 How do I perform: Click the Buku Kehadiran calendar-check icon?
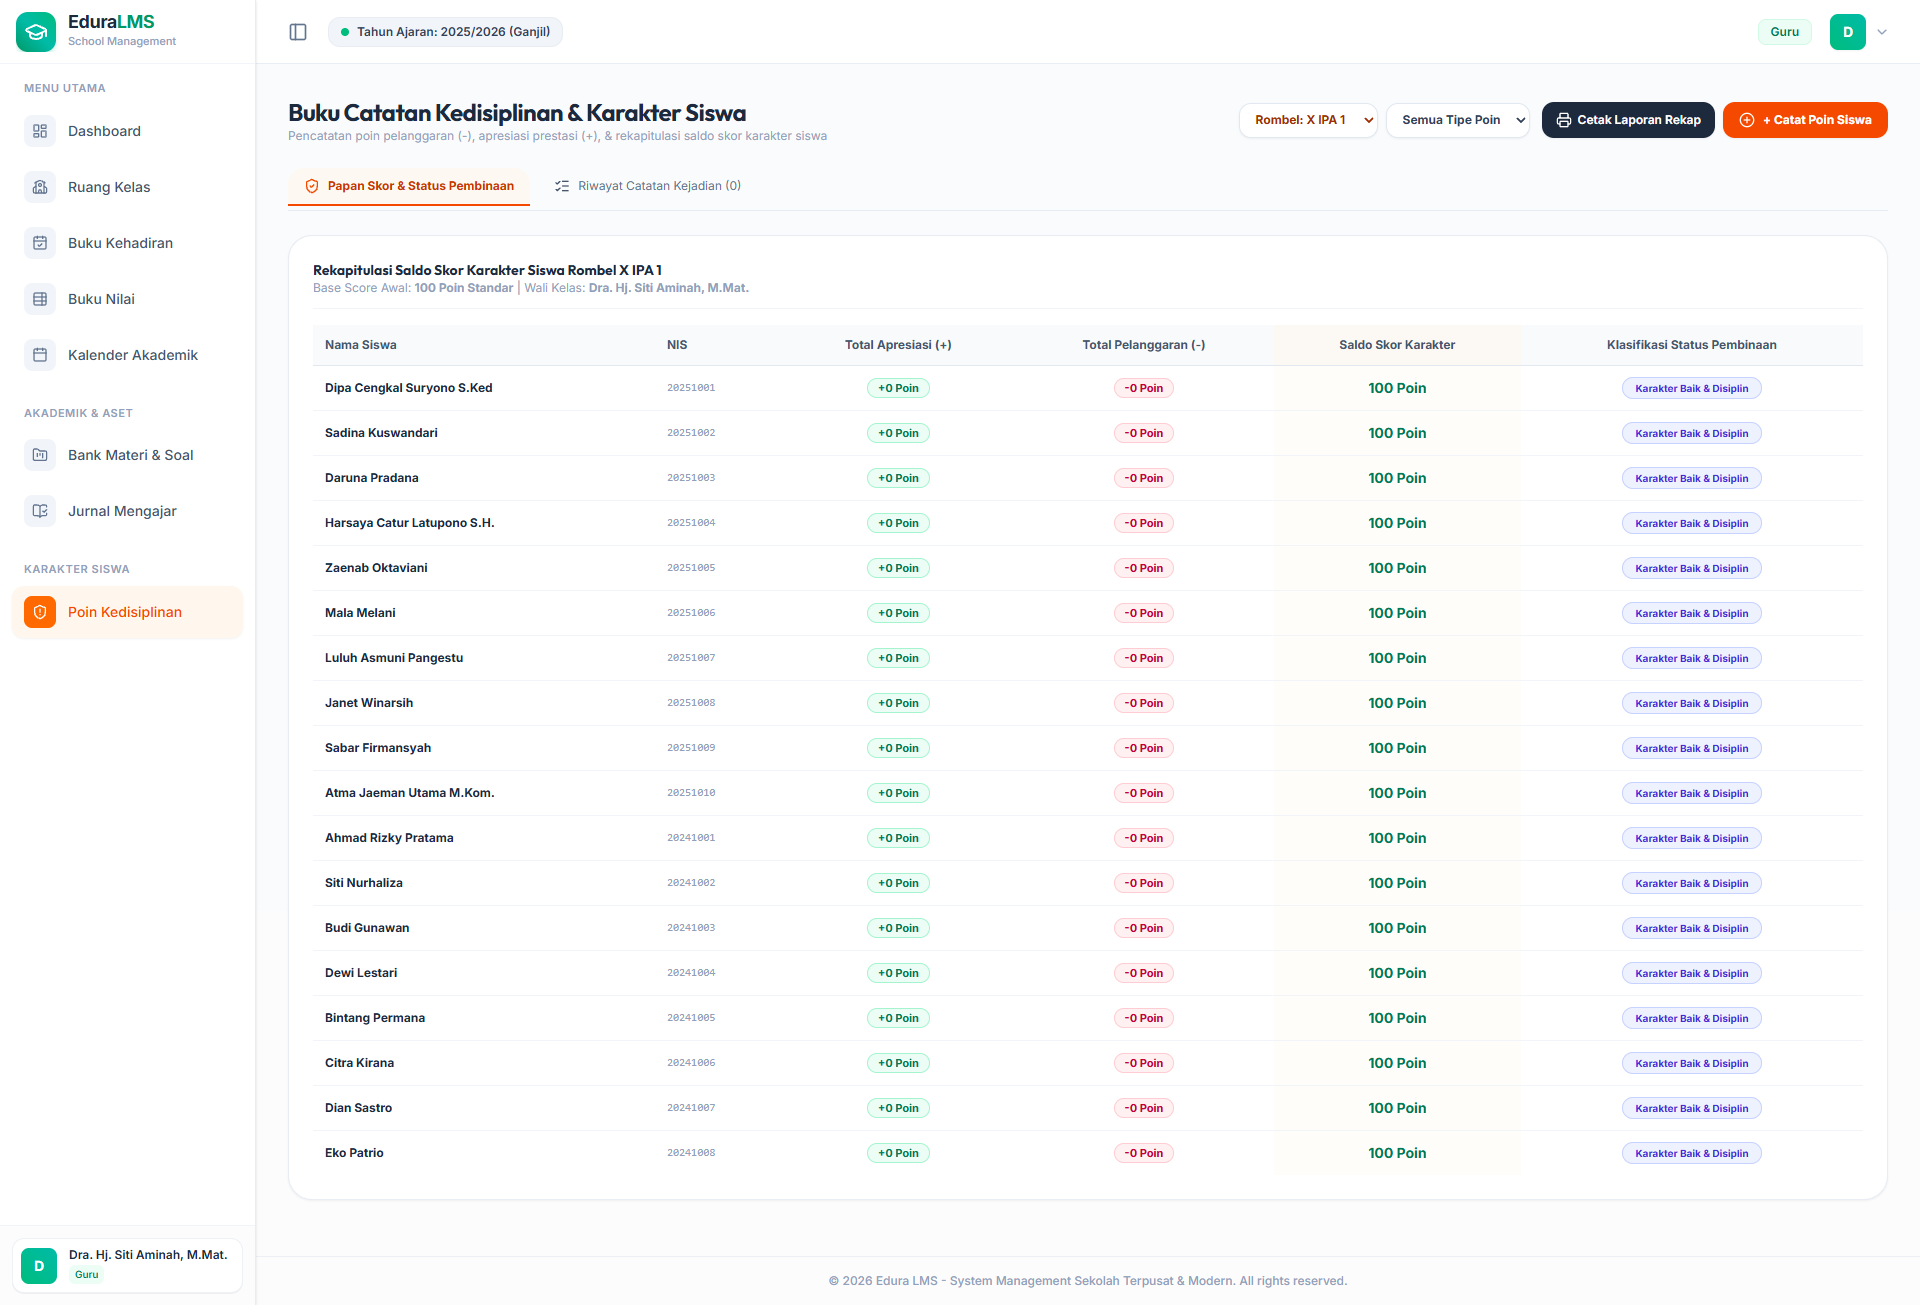pos(40,243)
